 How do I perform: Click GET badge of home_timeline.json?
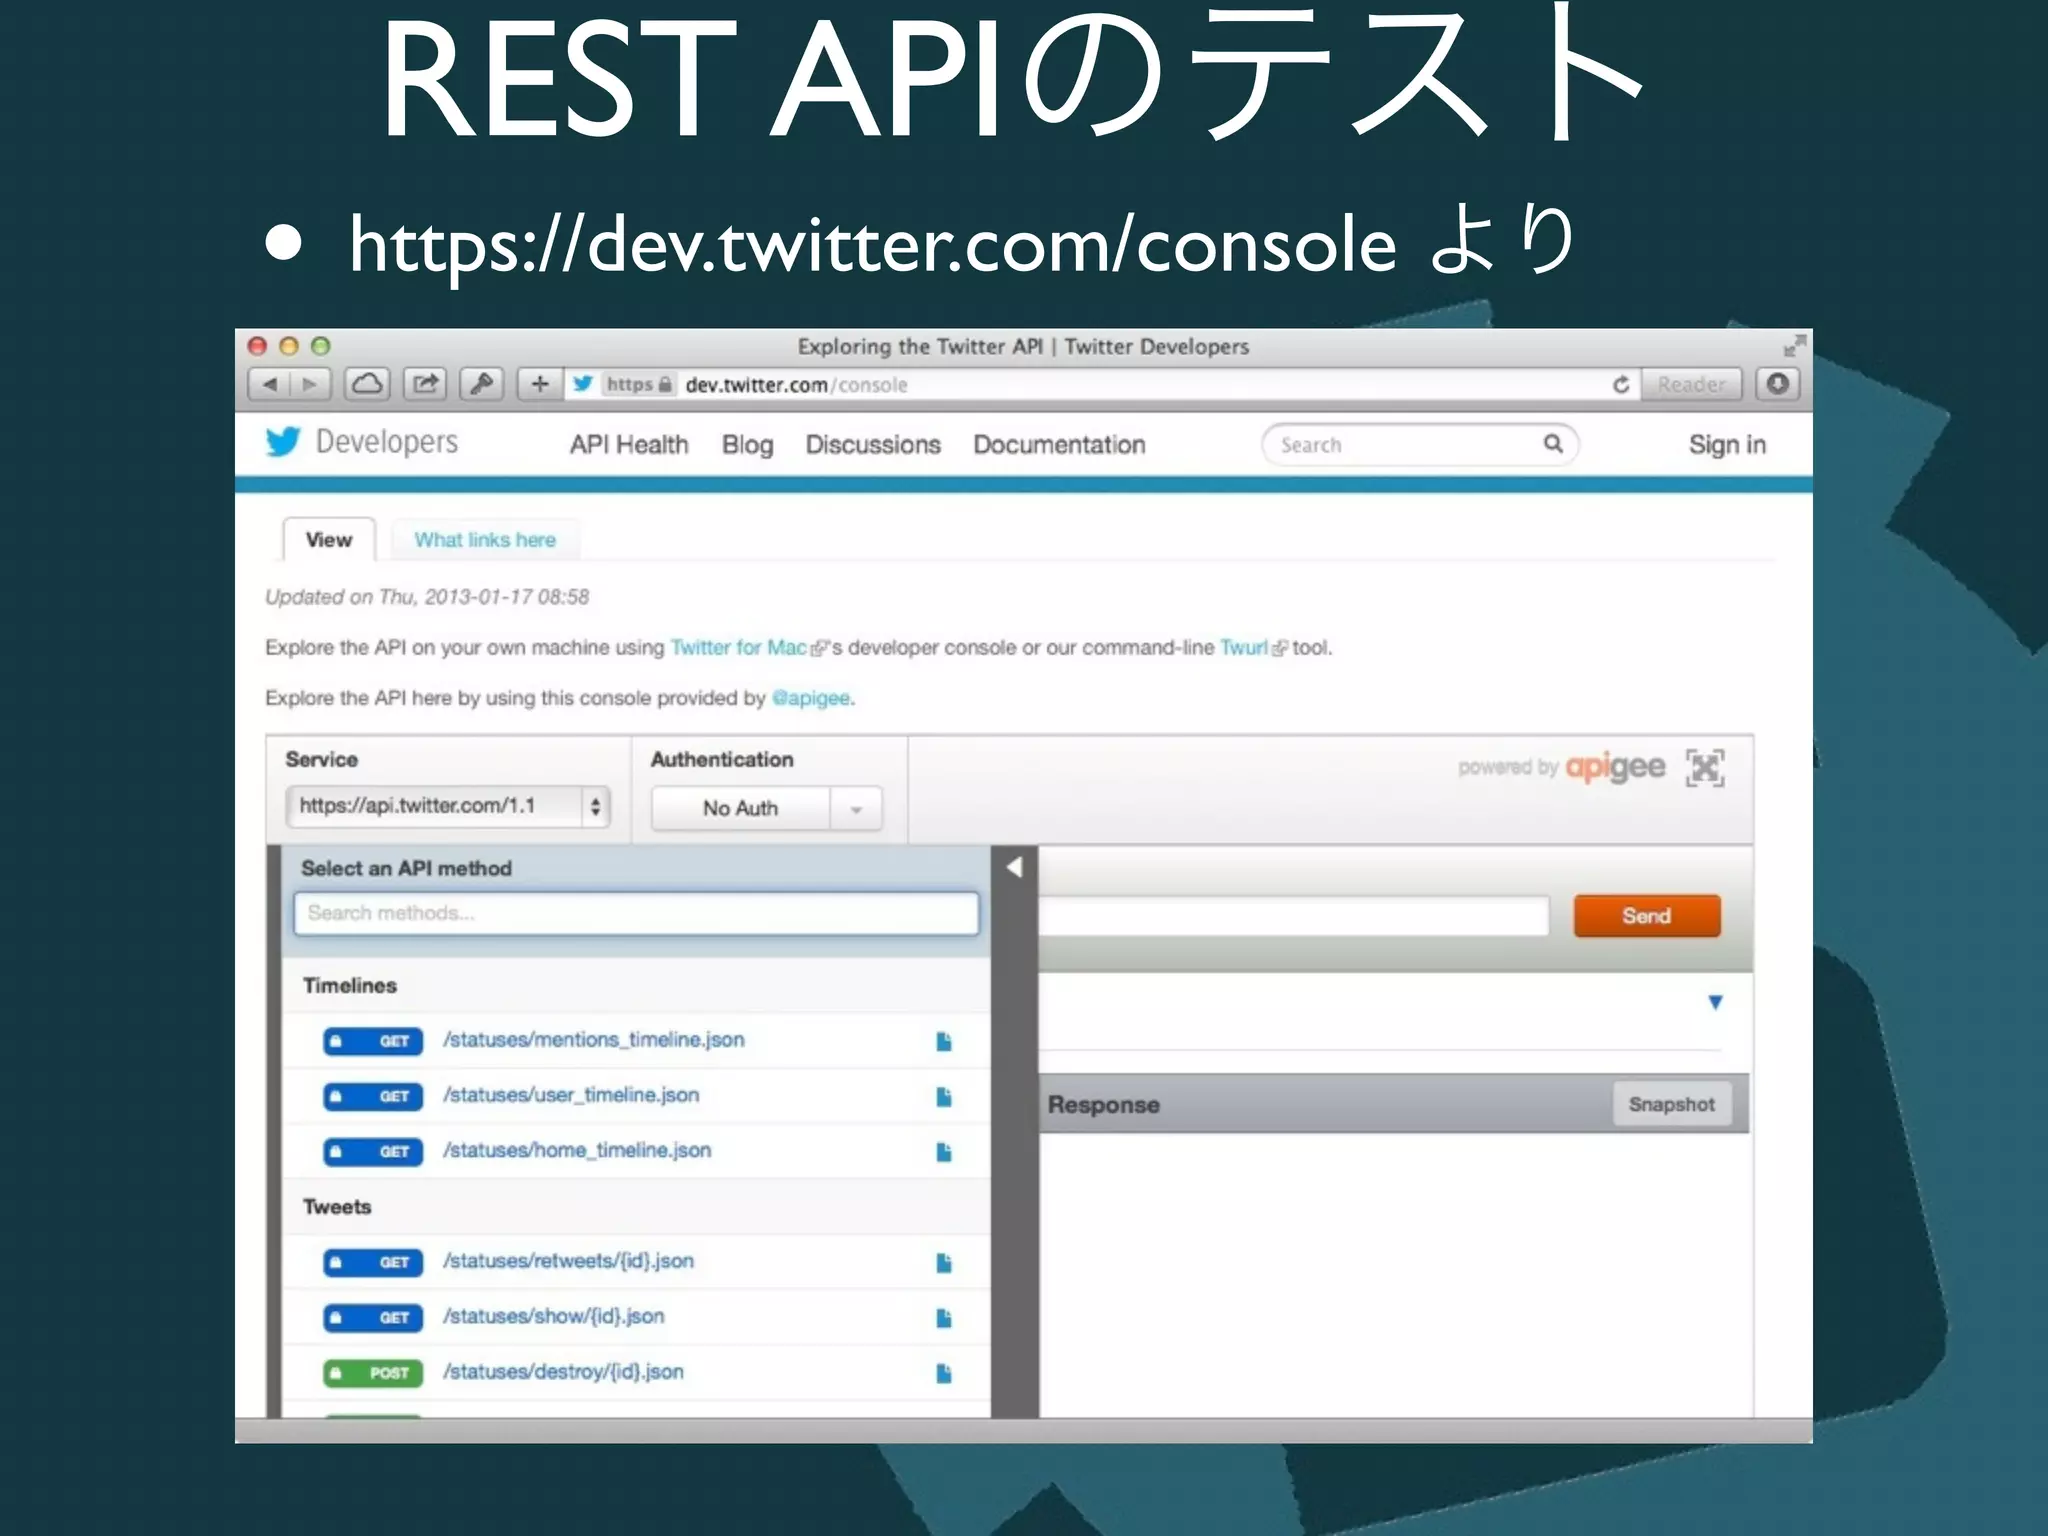pyautogui.click(x=373, y=1152)
